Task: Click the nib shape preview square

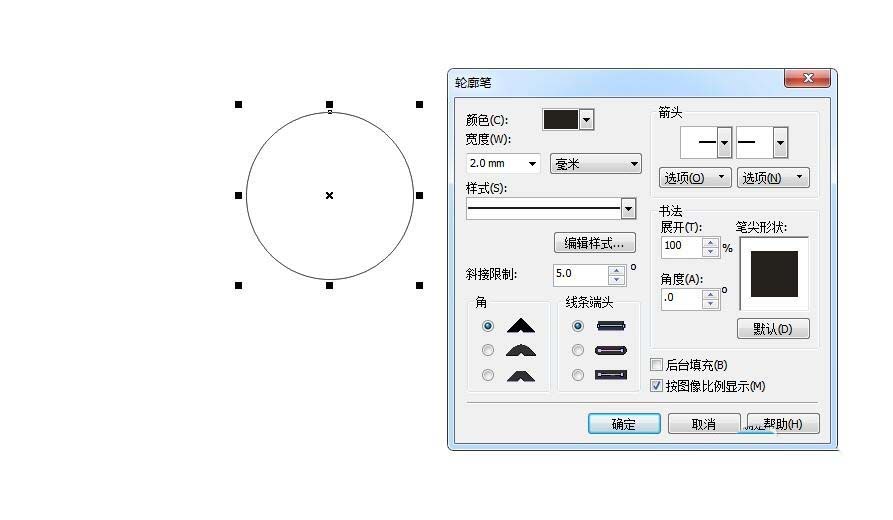Action: click(x=774, y=274)
